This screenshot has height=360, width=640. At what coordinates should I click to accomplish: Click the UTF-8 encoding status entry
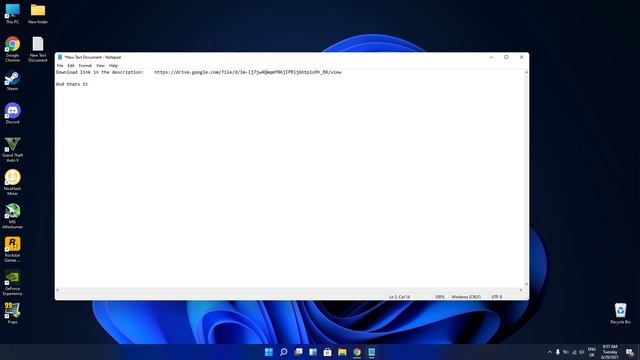point(497,297)
